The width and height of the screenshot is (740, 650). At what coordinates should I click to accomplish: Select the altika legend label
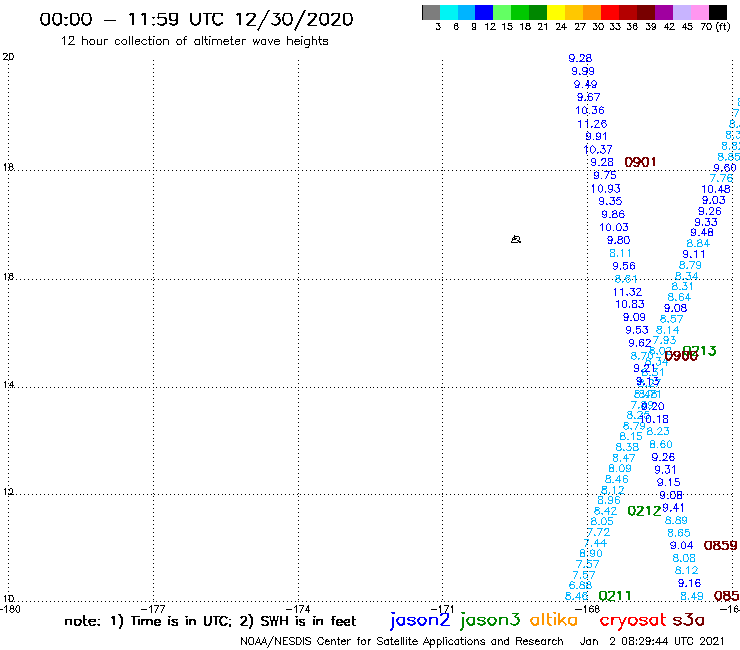tap(554, 620)
